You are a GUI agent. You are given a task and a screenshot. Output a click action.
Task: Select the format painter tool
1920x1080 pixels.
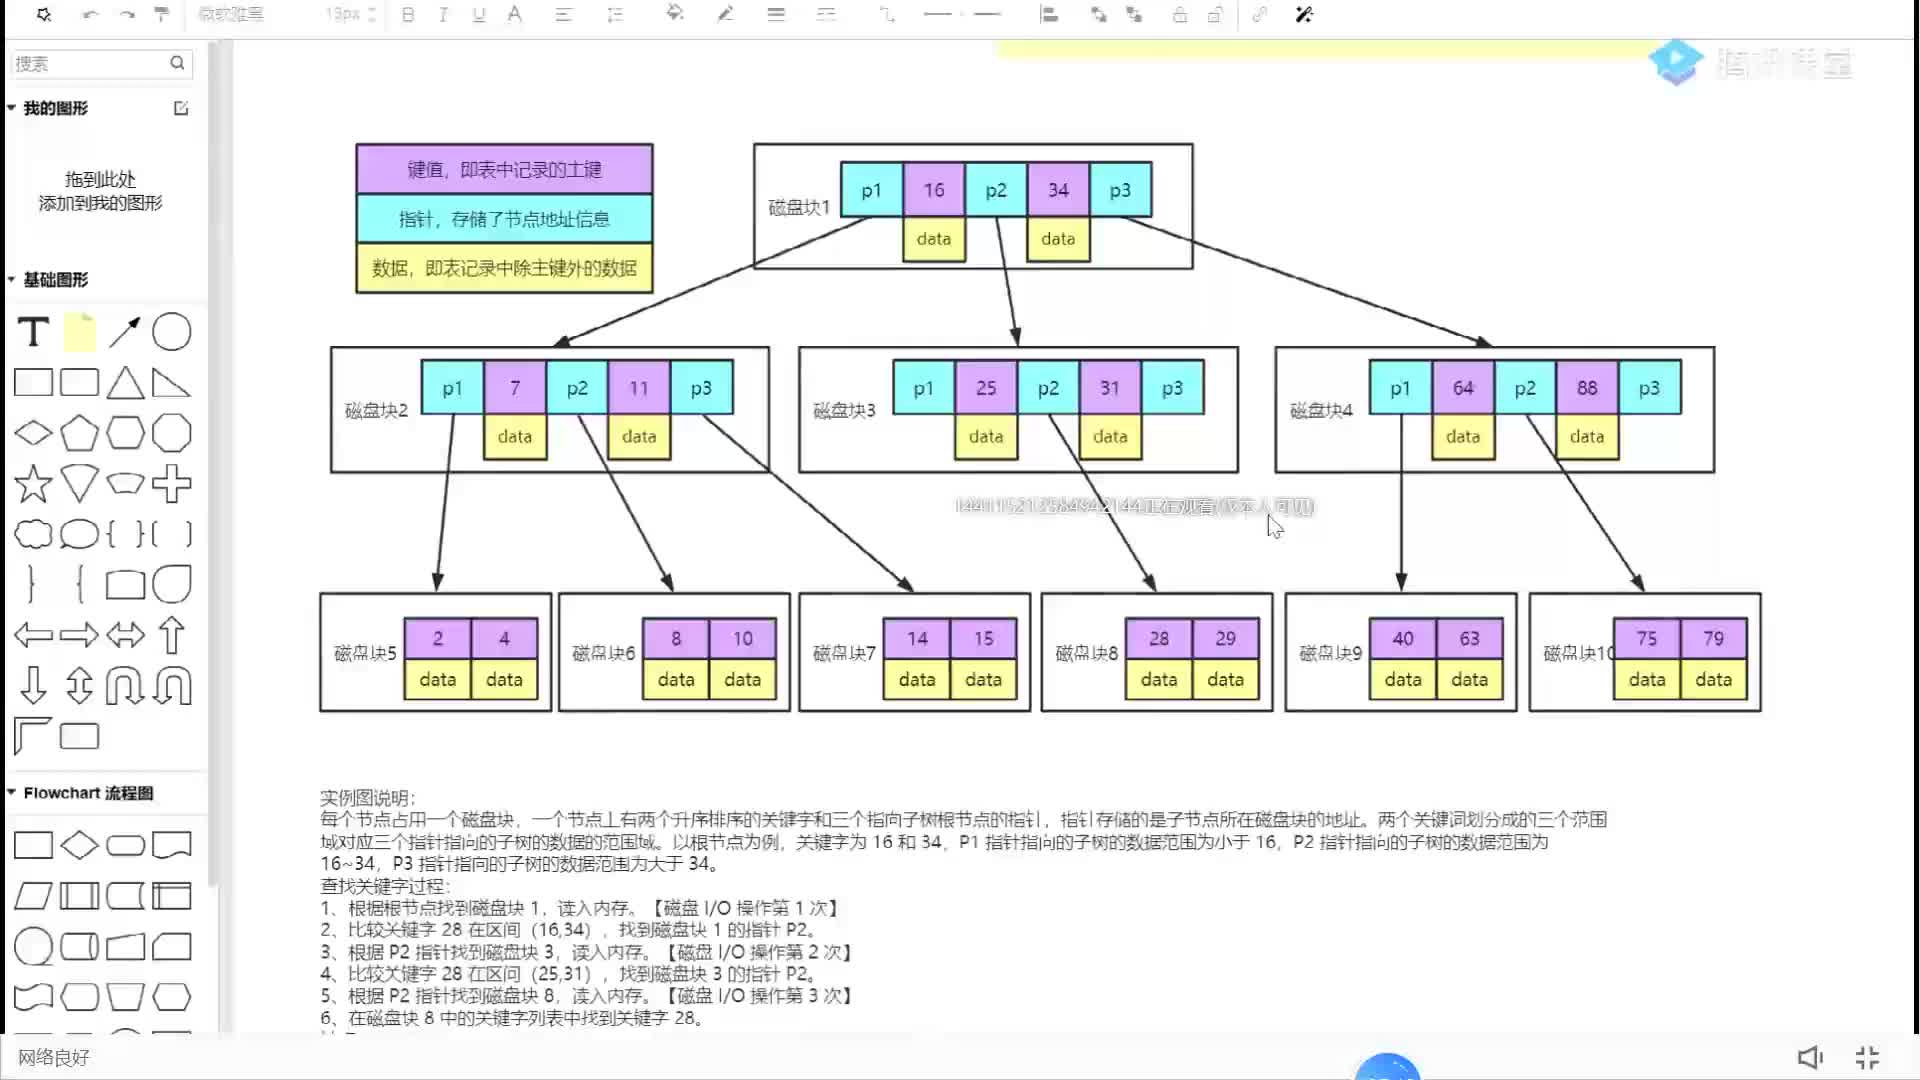(x=162, y=15)
